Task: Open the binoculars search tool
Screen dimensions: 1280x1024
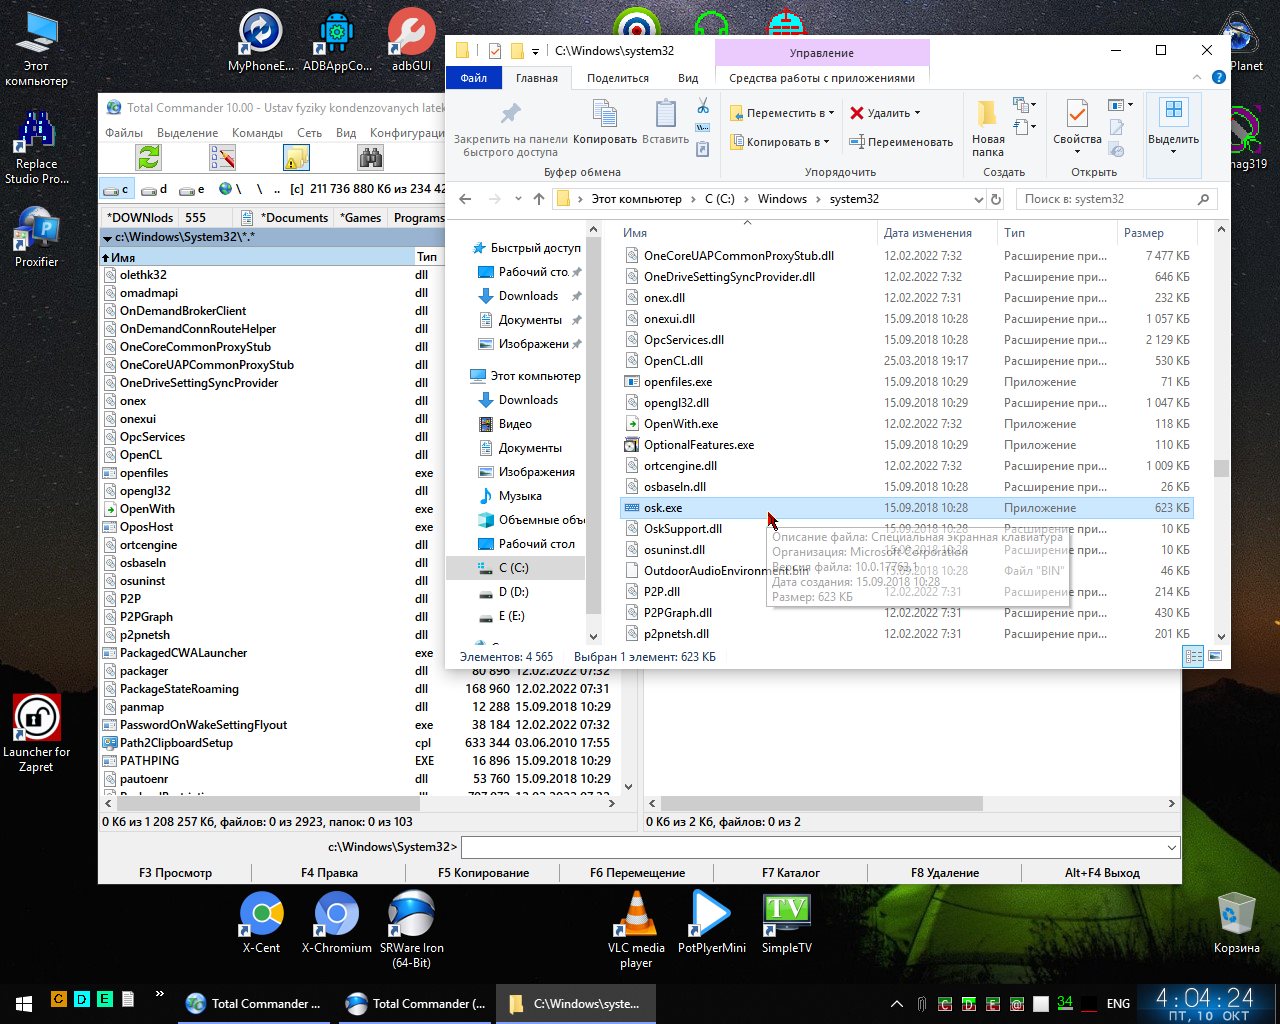Action: [370, 157]
